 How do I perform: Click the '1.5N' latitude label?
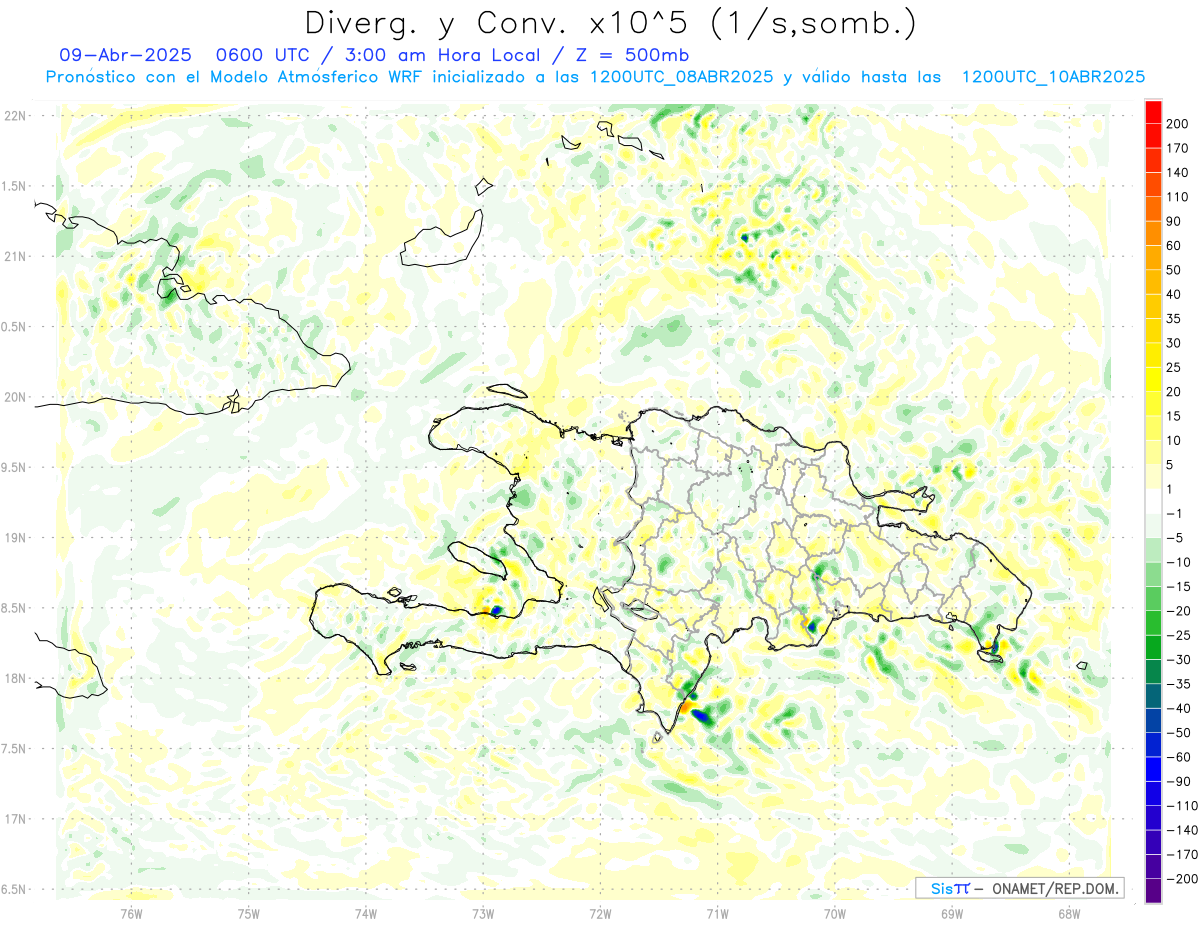(15, 186)
